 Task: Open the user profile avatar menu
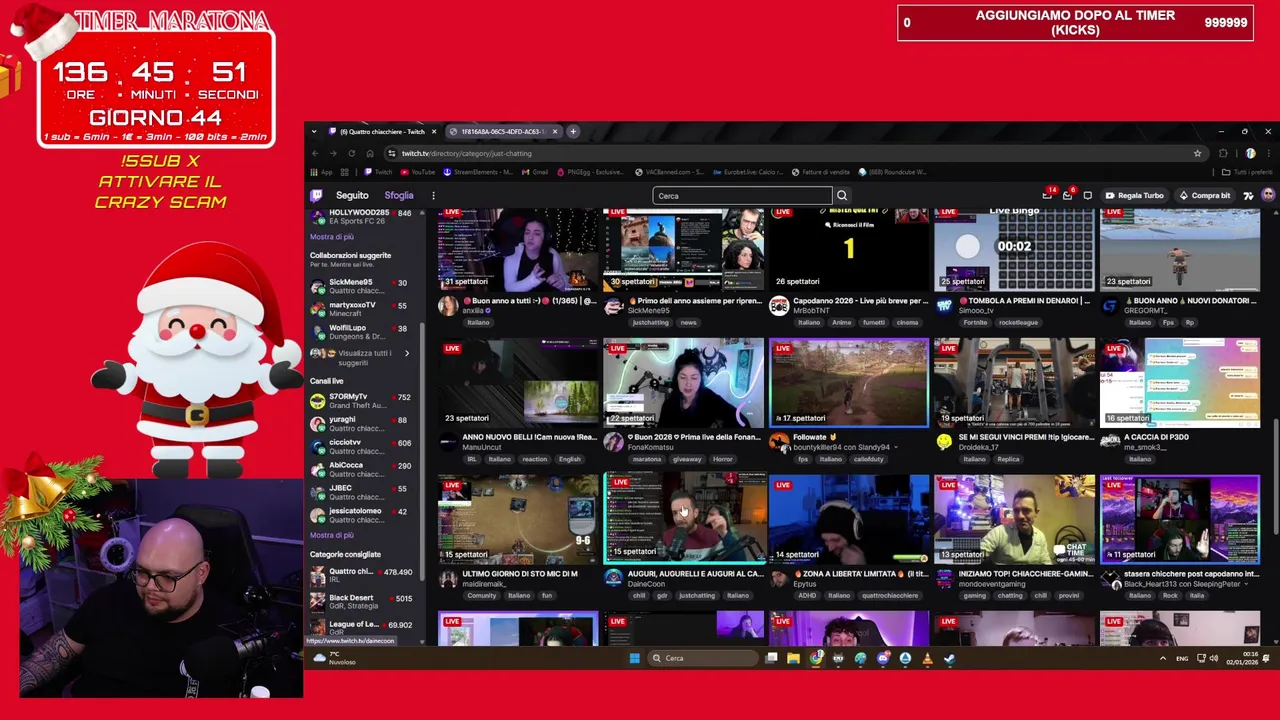1267,196
